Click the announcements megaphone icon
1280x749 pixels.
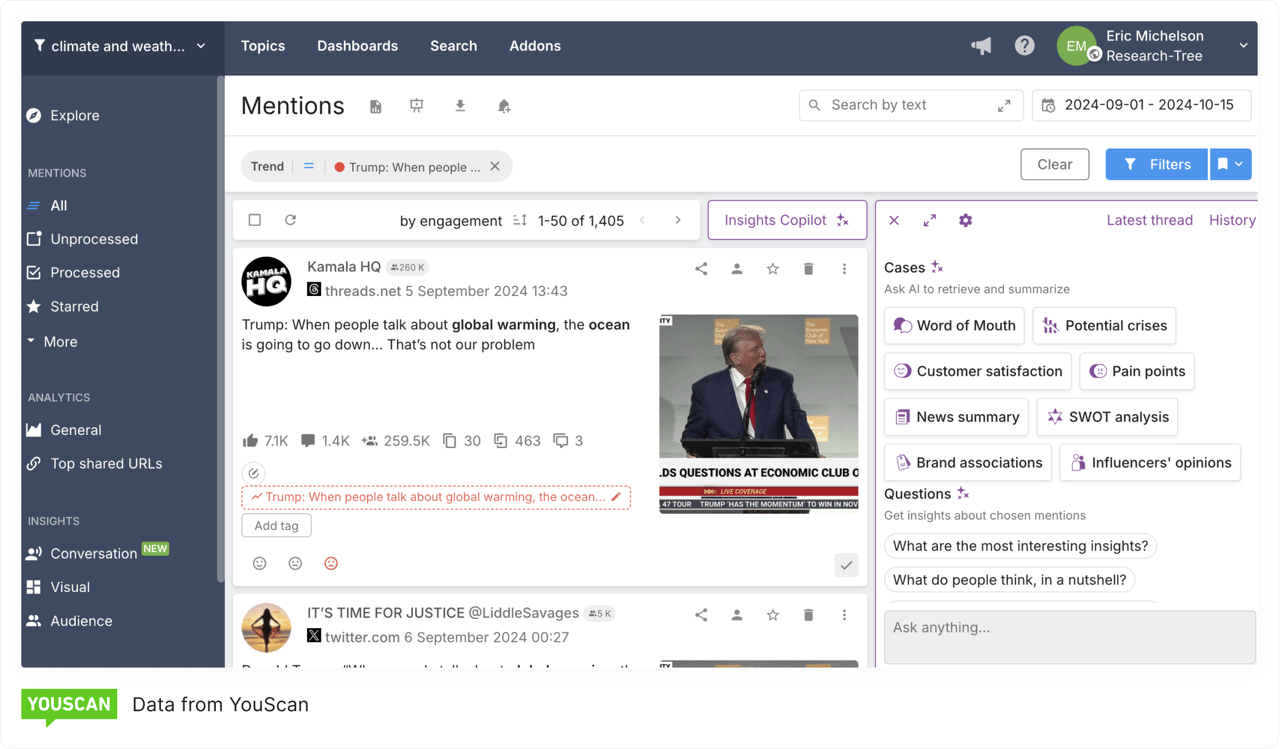(981, 46)
